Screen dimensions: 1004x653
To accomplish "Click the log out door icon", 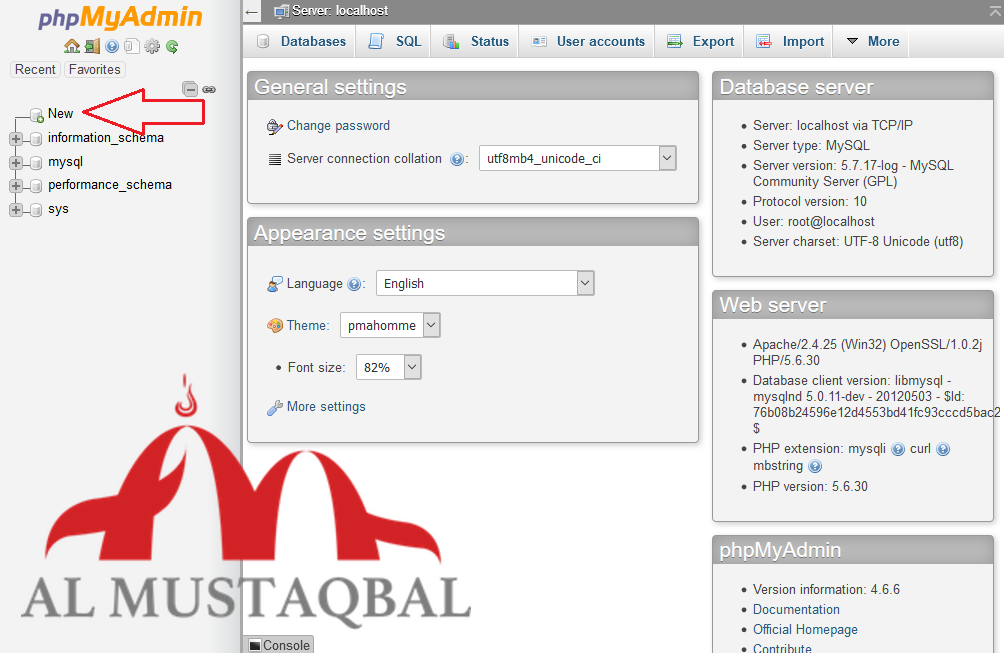I will click(92, 47).
